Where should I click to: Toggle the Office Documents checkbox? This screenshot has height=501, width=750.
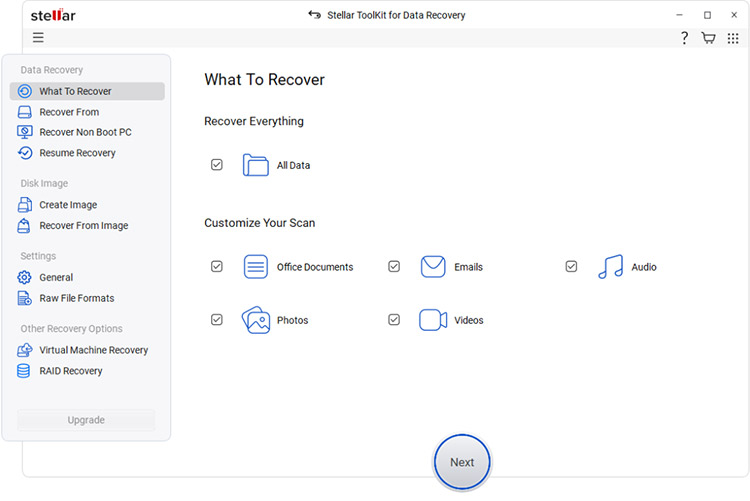point(217,266)
